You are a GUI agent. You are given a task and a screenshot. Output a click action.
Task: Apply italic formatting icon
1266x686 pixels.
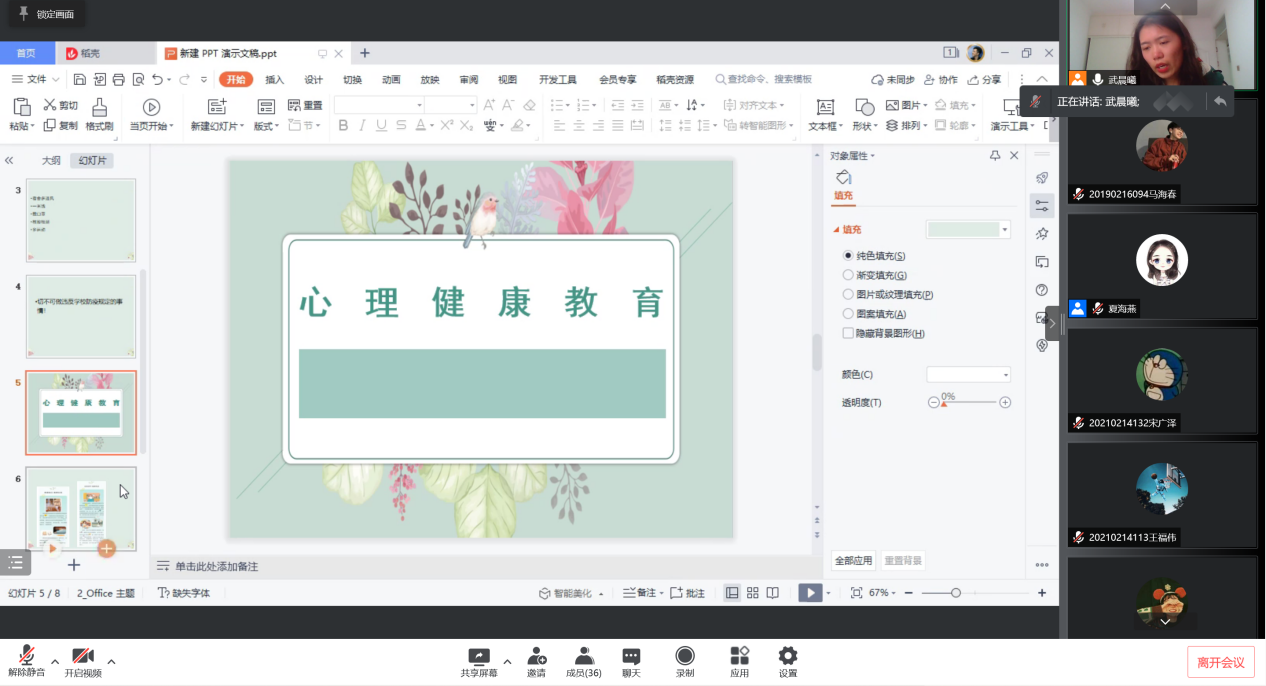point(362,125)
